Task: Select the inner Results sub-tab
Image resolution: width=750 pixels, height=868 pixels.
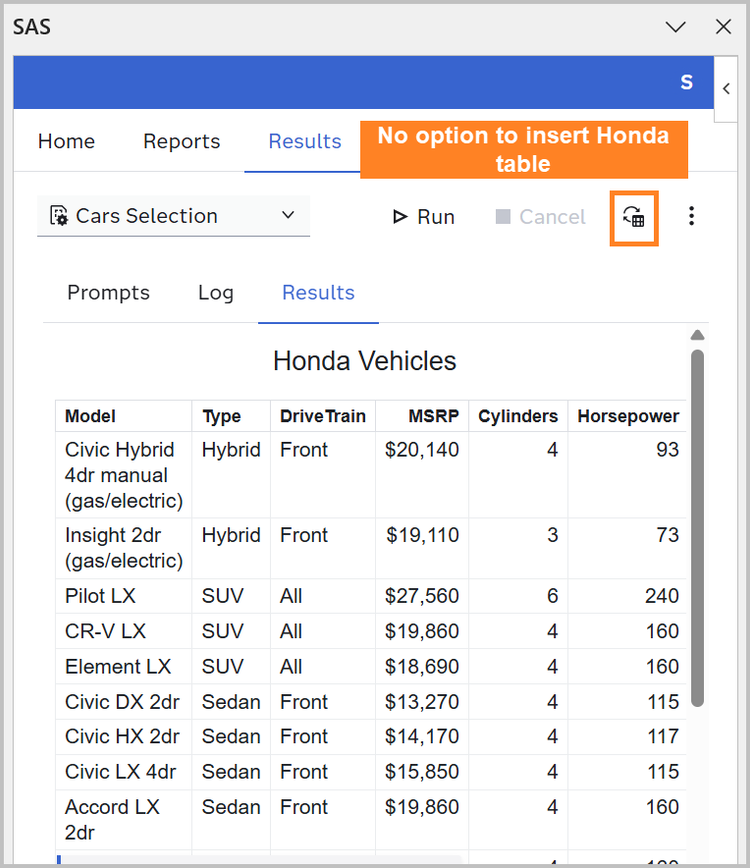Action: 318,292
